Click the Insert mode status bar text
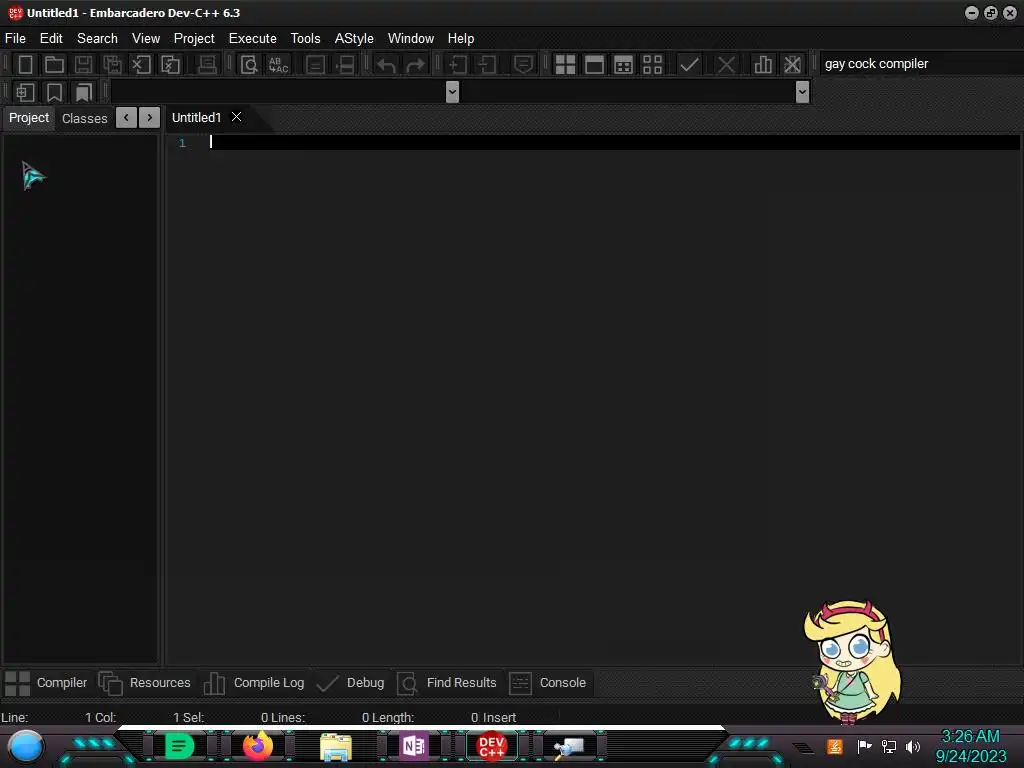The height and width of the screenshot is (768, 1024). (500, 718)
